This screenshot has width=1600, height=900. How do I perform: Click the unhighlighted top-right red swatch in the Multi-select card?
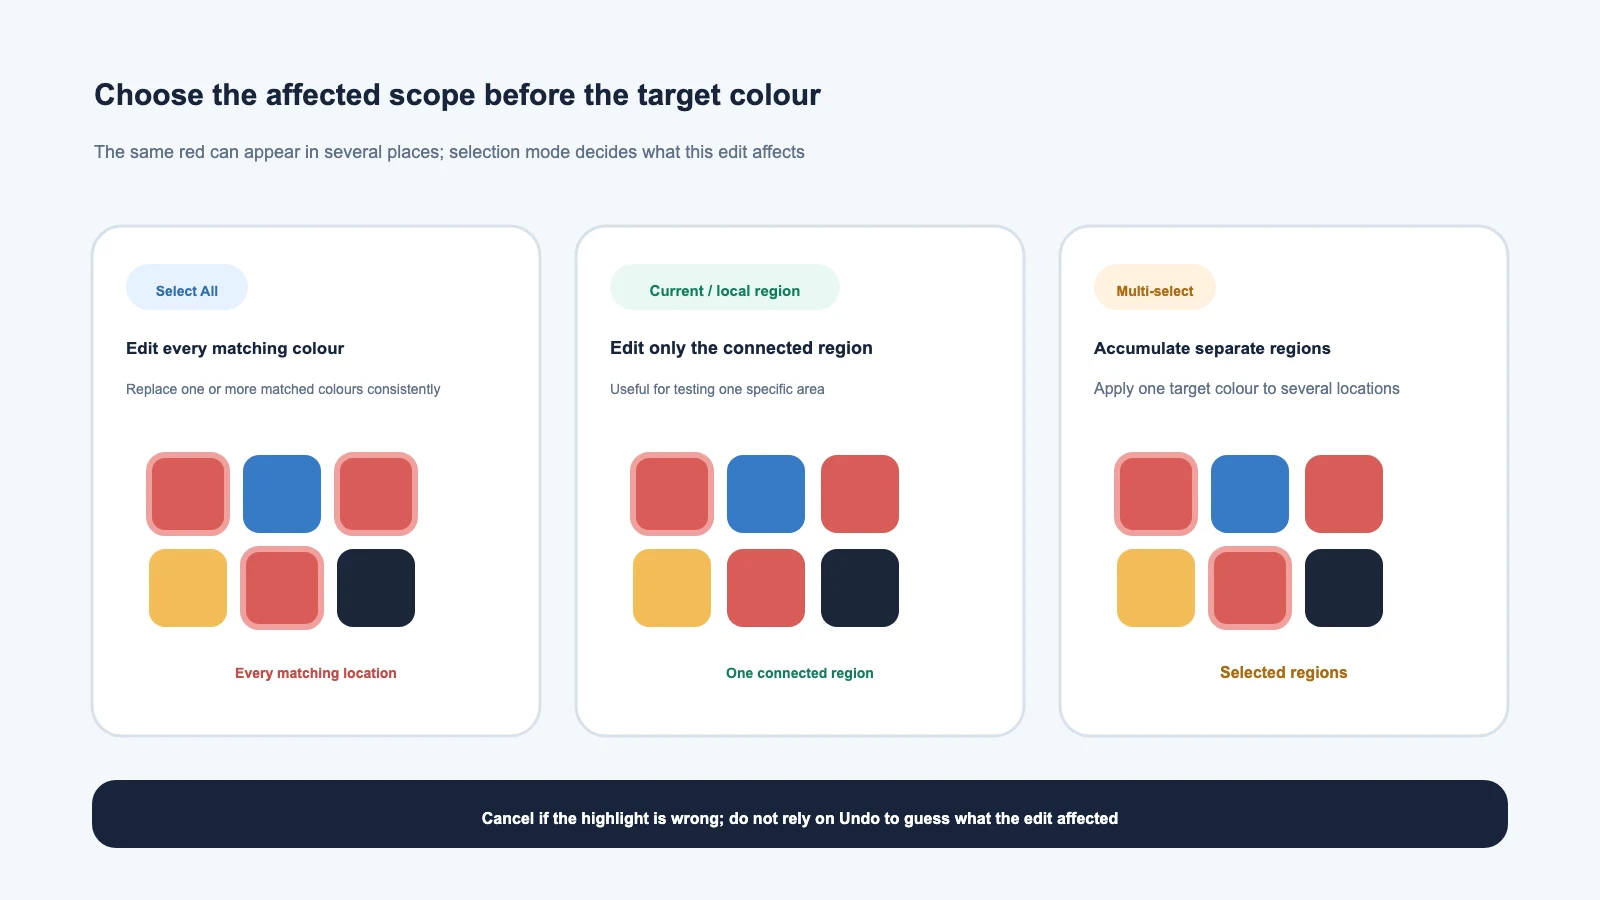tap(1344, 494)
